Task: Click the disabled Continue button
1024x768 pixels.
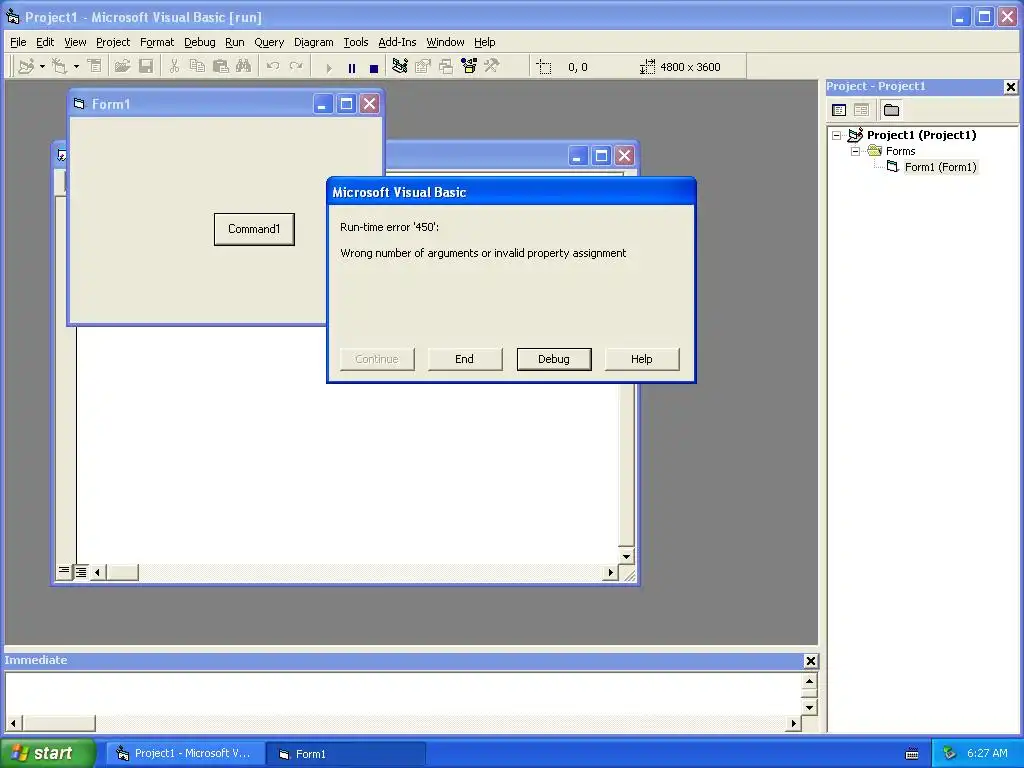Action: pos(377,359)
